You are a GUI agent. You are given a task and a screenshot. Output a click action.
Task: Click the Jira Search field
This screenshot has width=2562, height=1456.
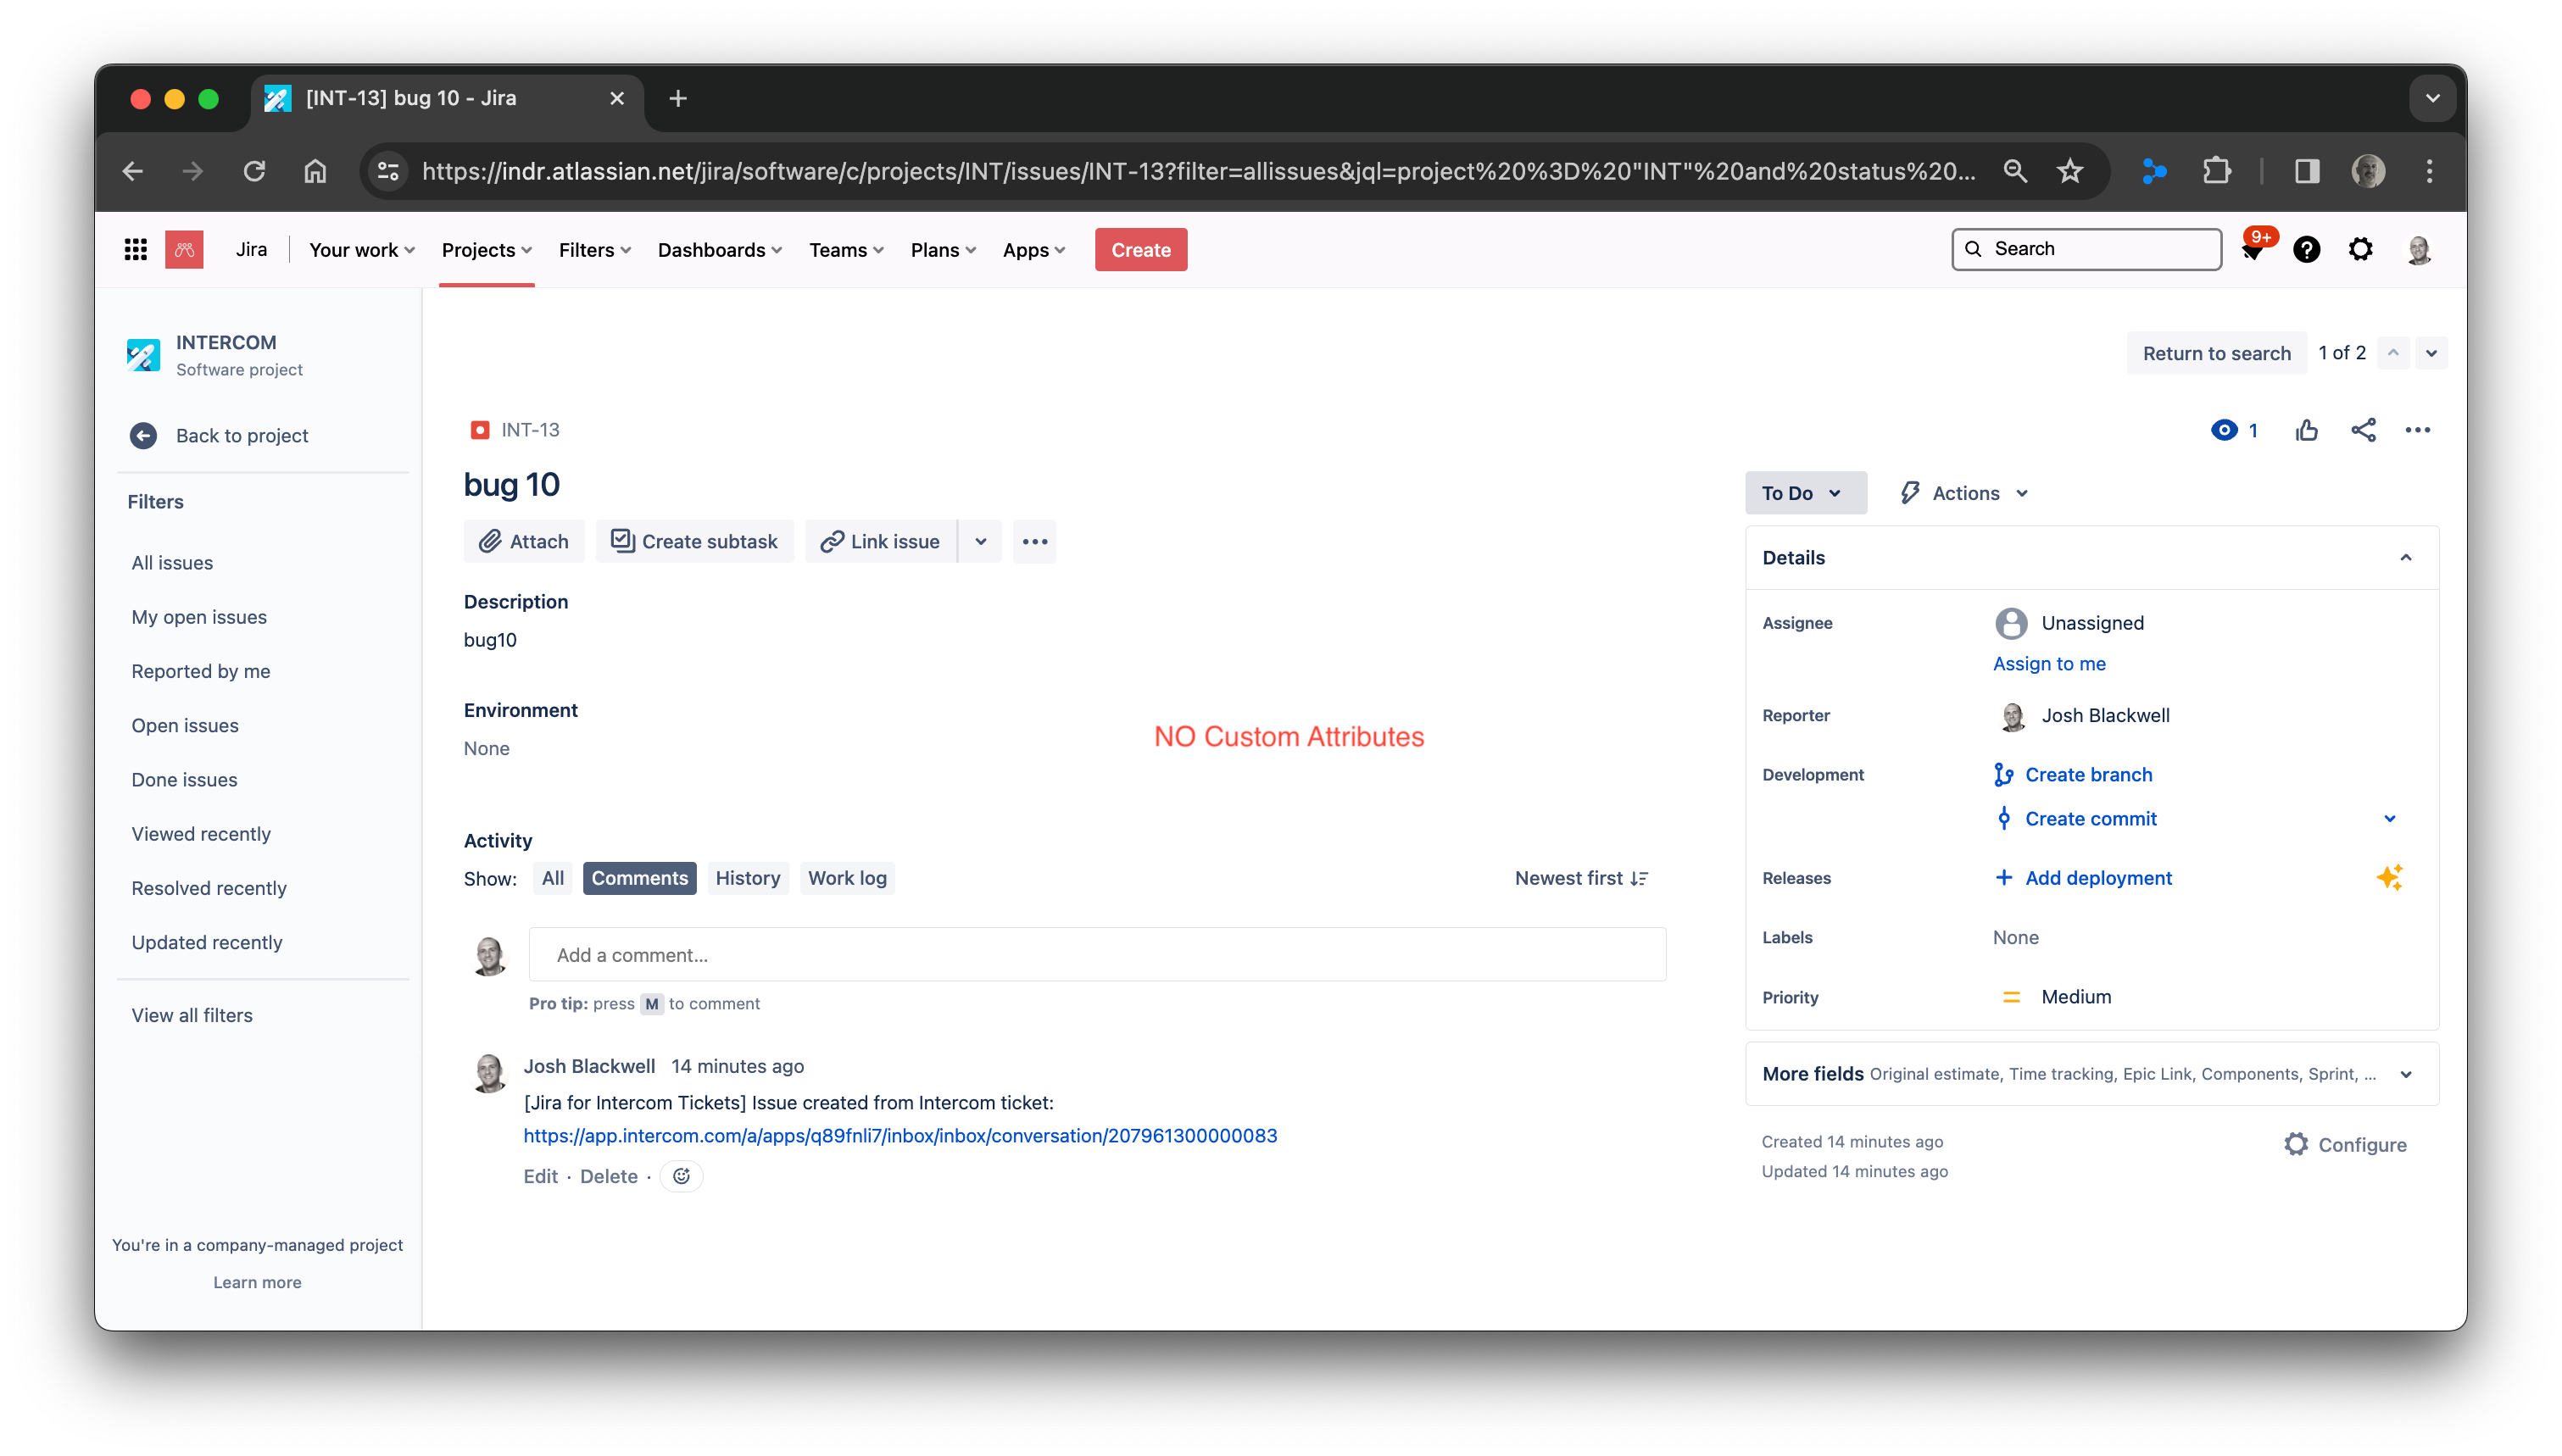pos(2086,249)
